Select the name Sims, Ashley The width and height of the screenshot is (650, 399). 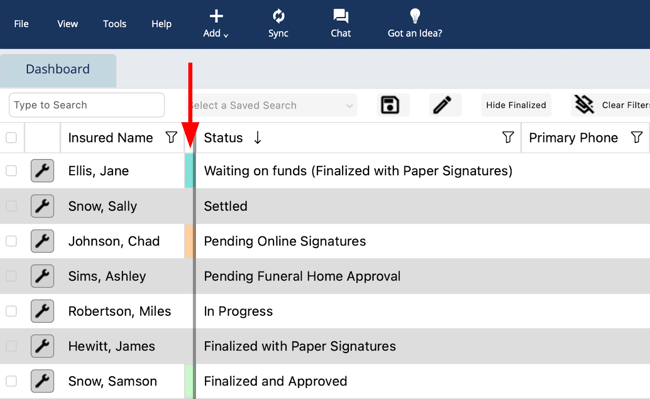[107, 276]
